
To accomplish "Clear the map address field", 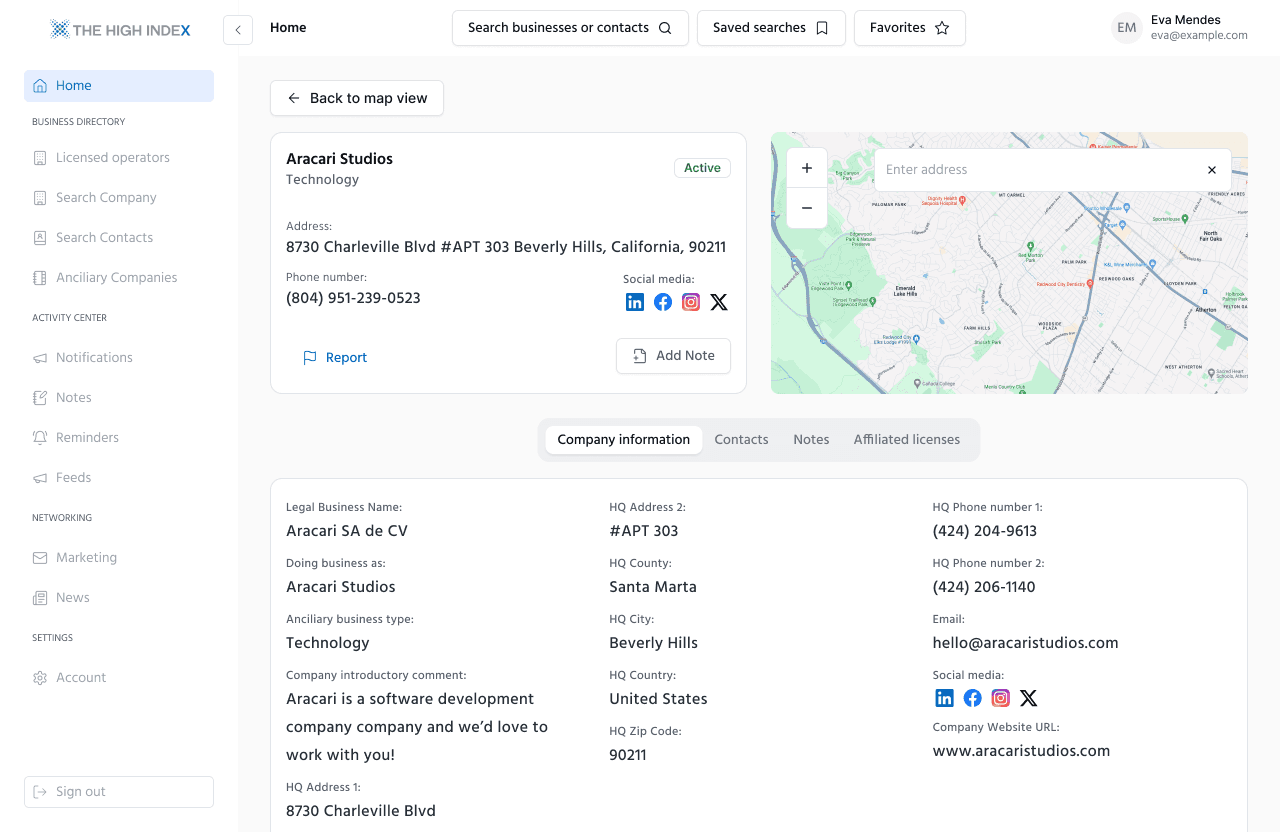I will pos(1212,170).
